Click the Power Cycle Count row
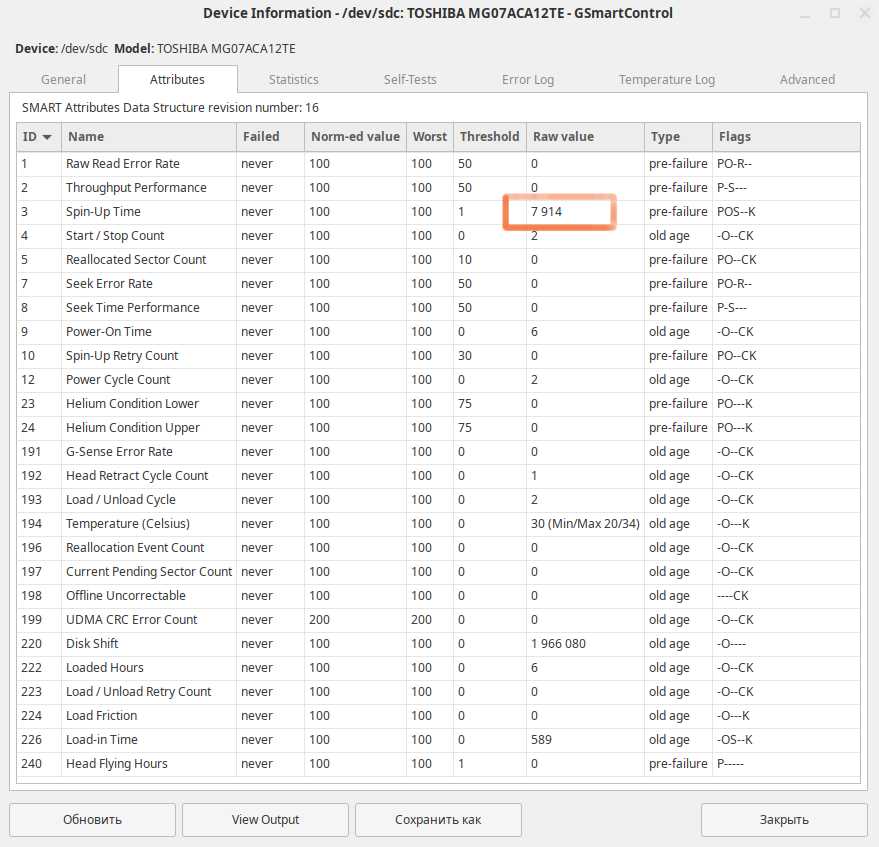879x847 pixels. pos(438,379)
